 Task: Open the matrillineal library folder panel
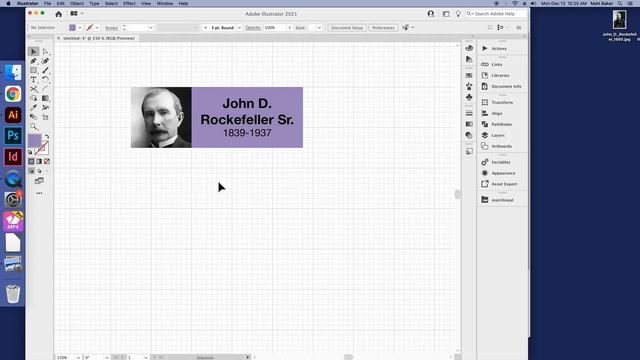(x=502, y=200)
